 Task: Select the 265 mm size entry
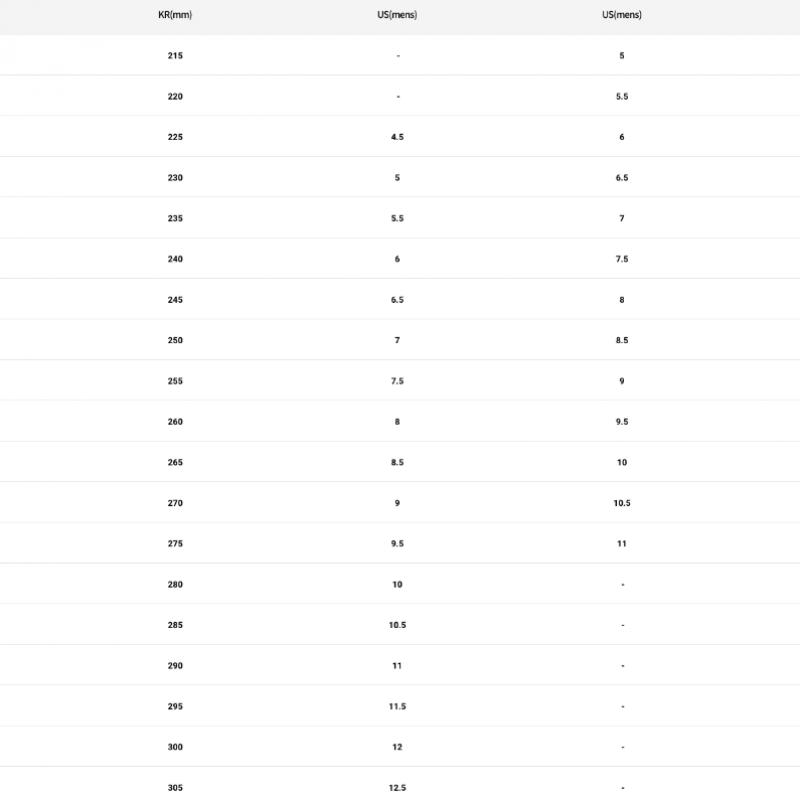[x=175, y=463]
